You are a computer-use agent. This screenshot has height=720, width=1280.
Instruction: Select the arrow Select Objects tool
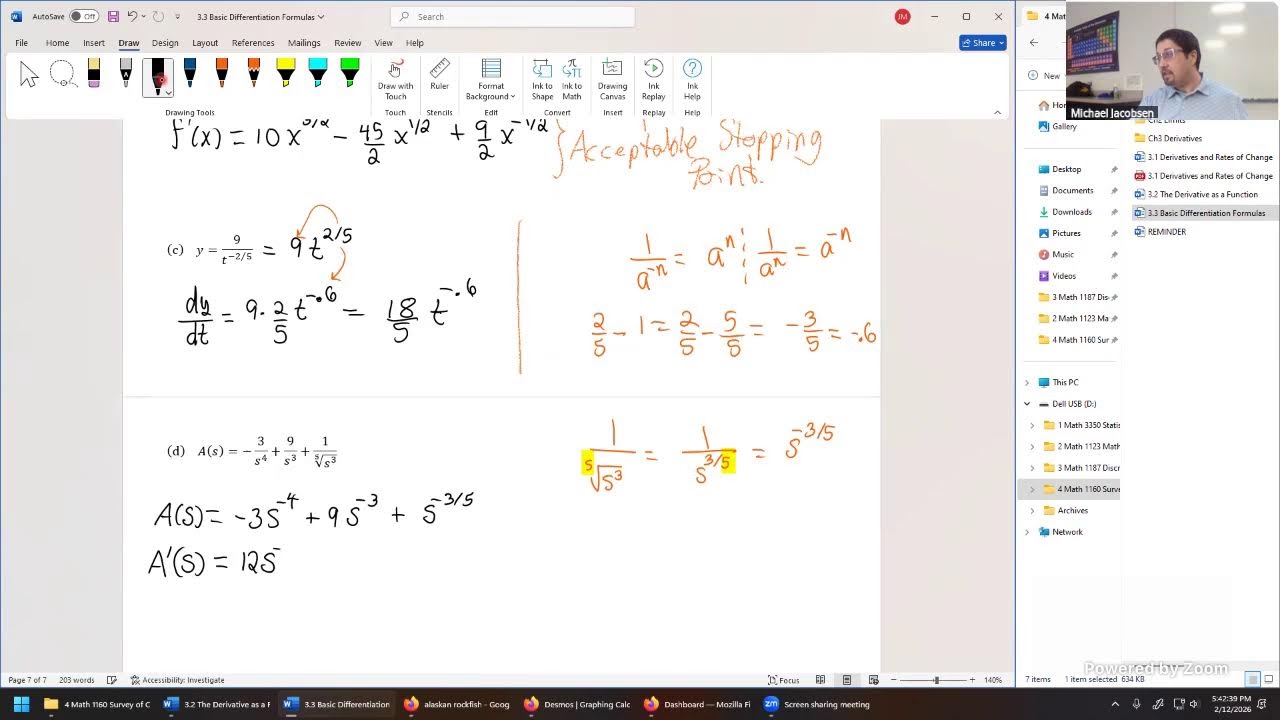29,74
